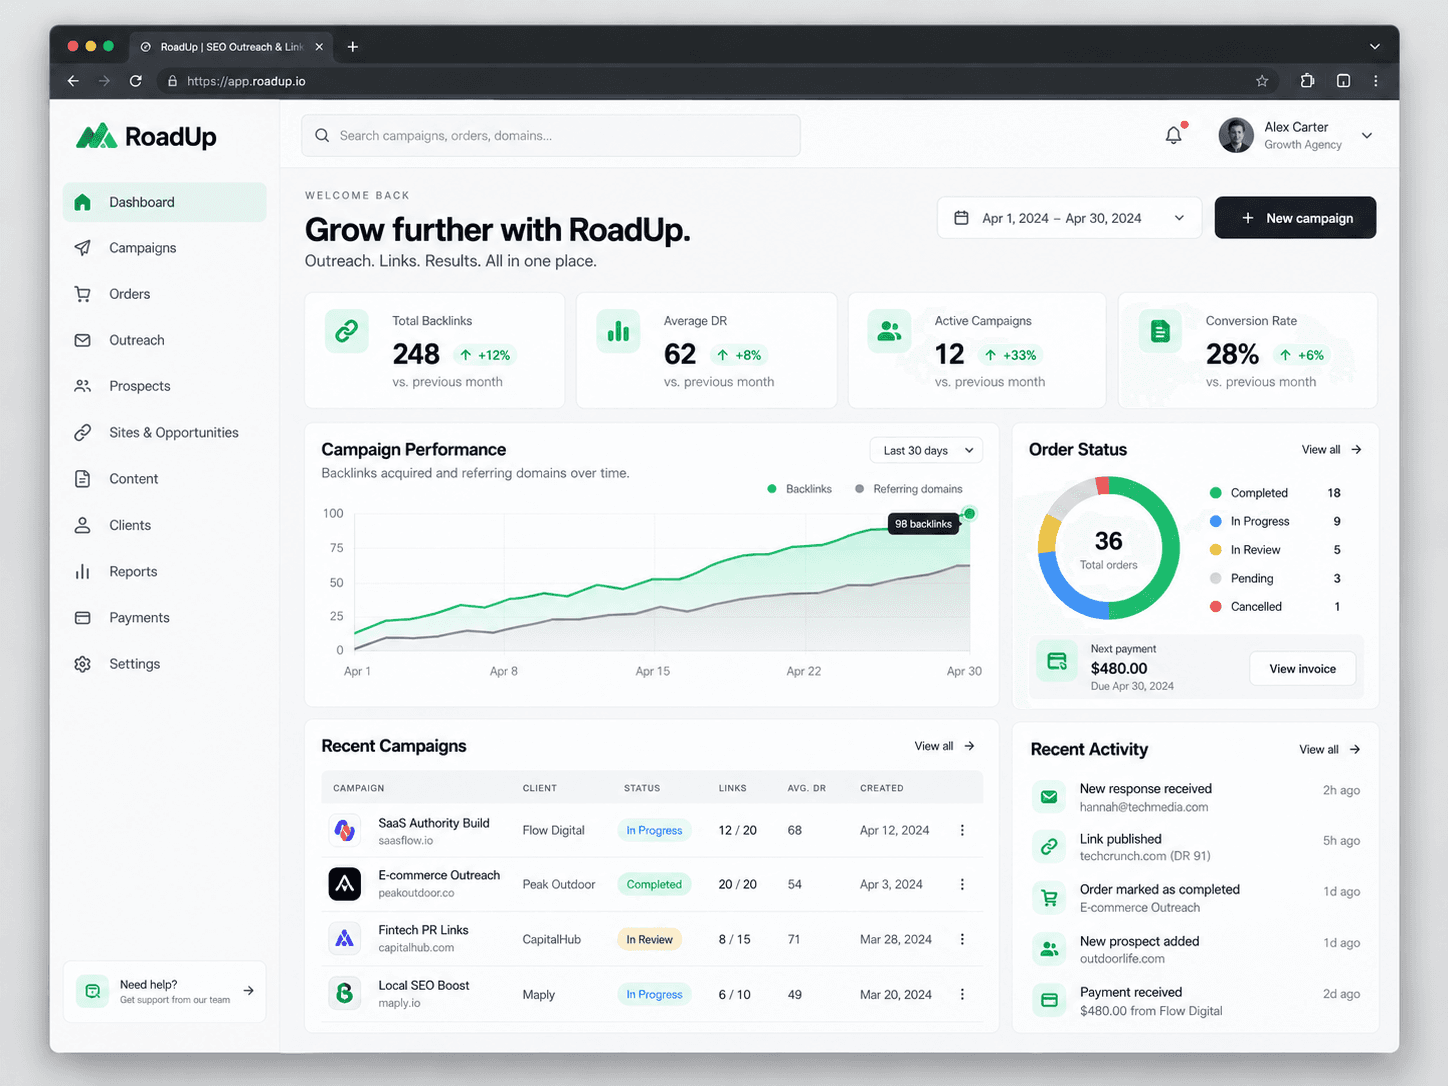The height and width of the screenshot is (1086, 1448).
Task: Open row actions for Fintech PR Links
Action: click(962, 939)
